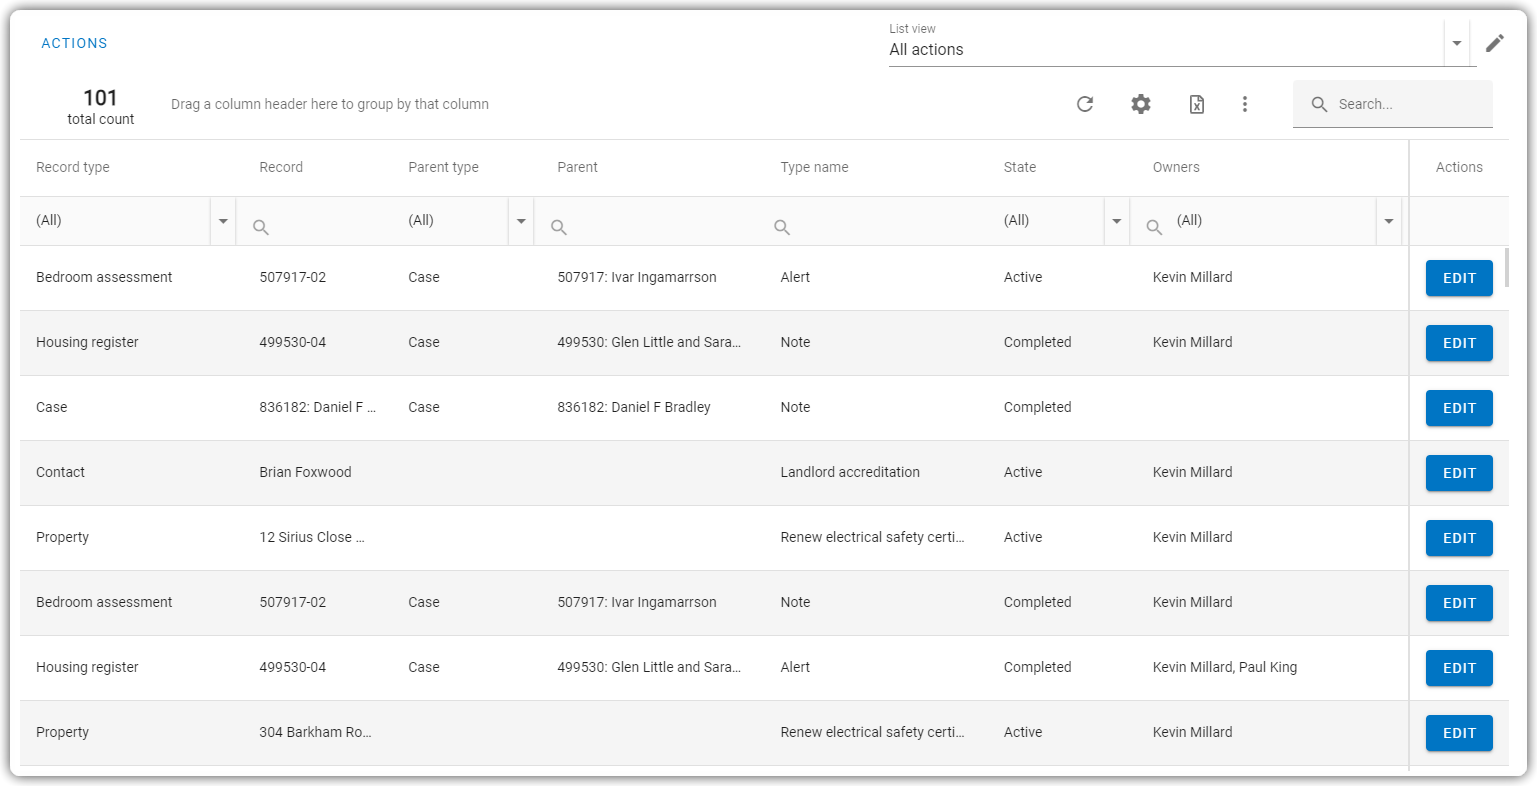The height and width of the screenshot is (786, 1537).
Task: Sort by State column header
Action: pyautogui.click(x=1020, y=167)
